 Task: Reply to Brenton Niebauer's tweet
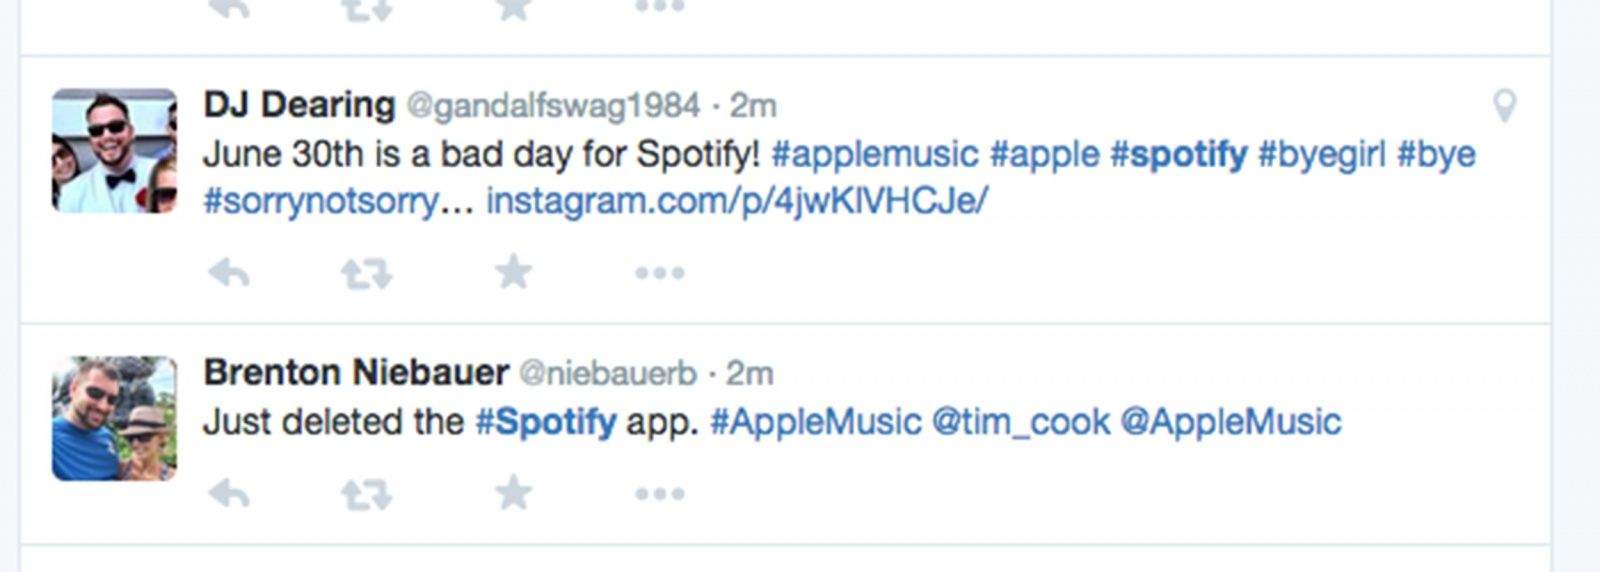229,493
